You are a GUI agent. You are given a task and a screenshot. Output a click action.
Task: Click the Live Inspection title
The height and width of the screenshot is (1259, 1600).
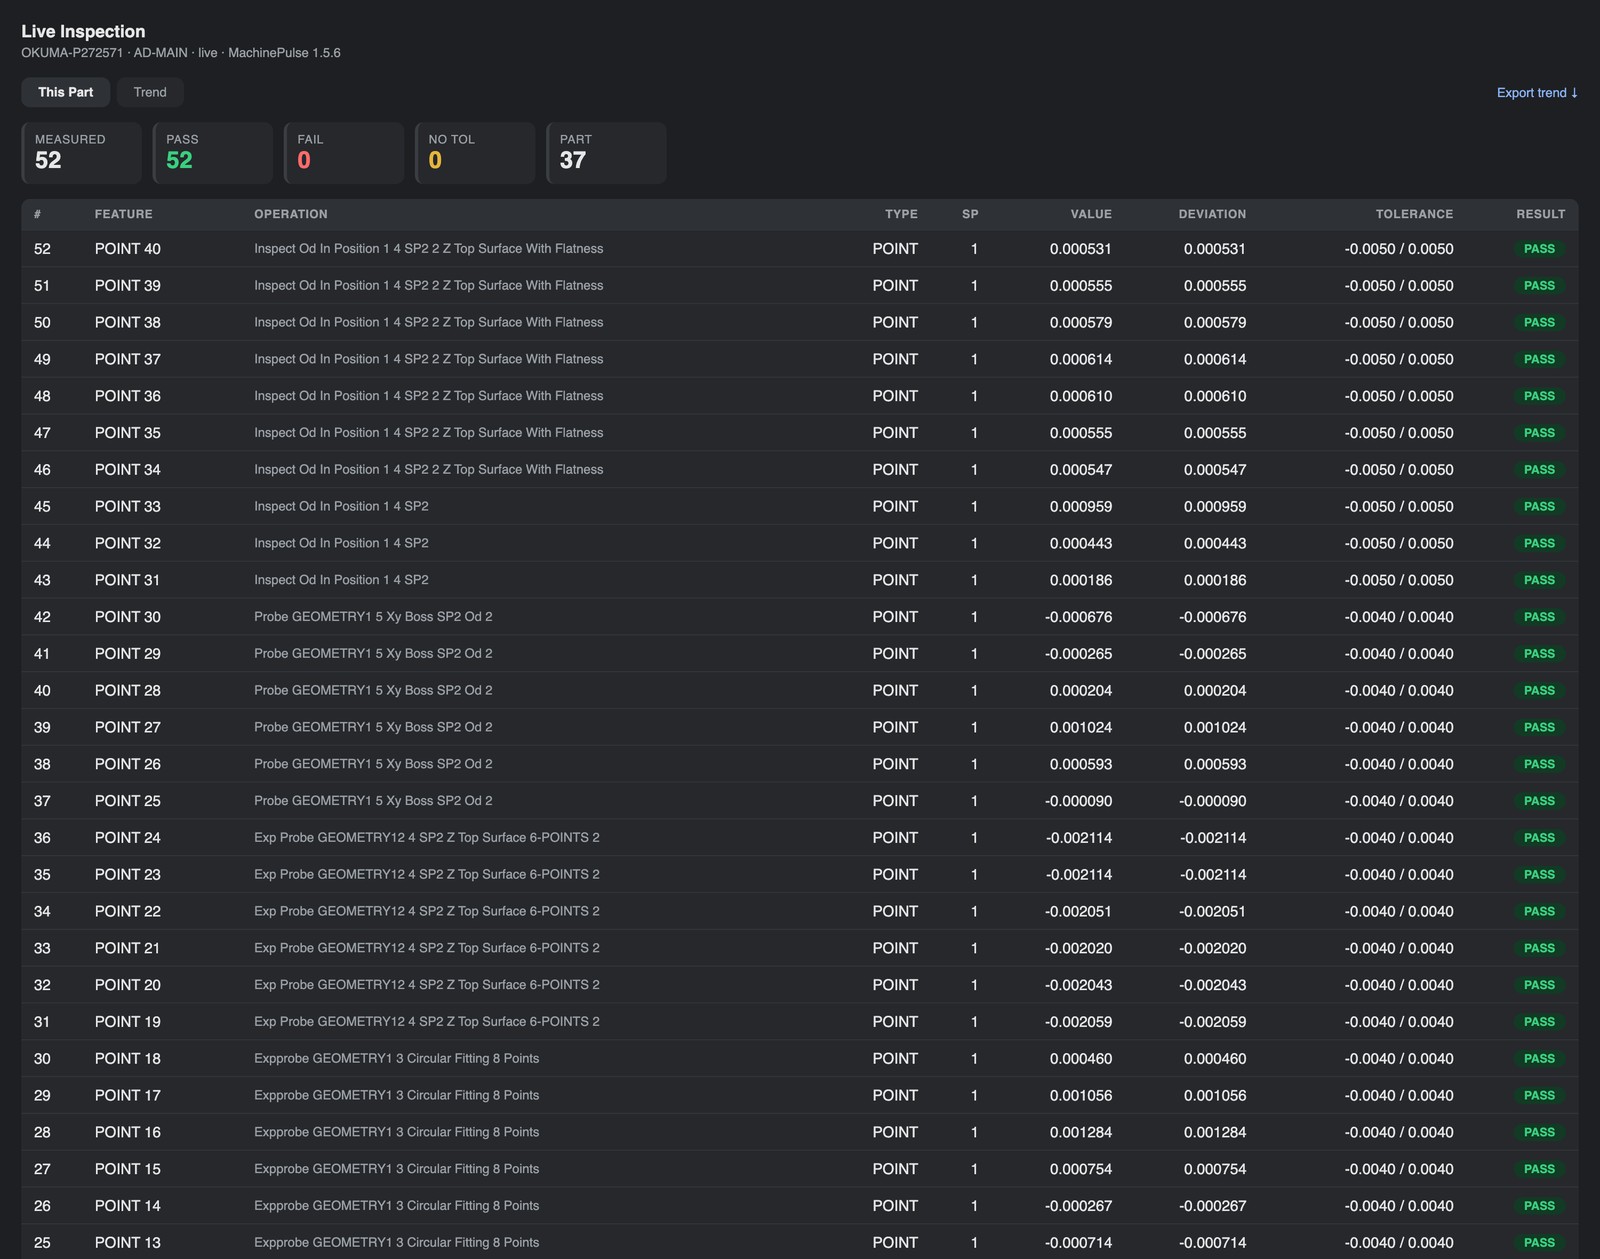tap(83, 31)
